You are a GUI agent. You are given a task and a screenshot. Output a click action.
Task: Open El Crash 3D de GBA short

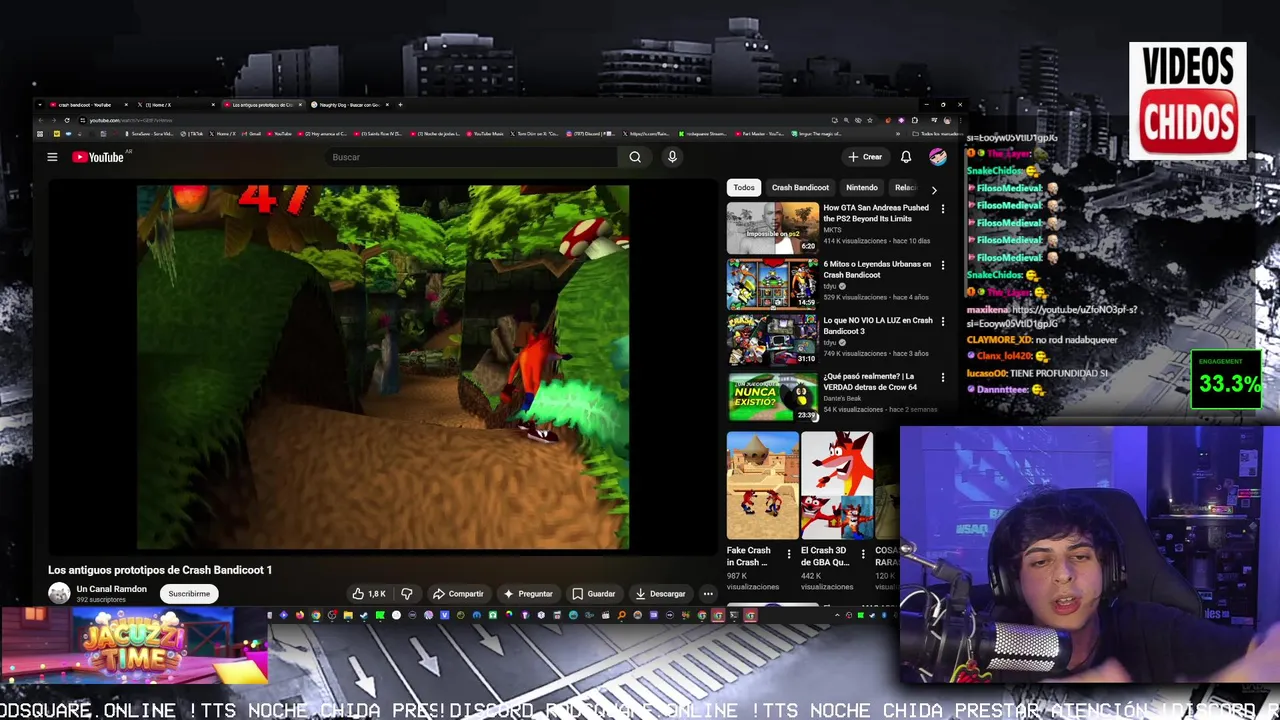pyautogui.click(x=837, y=486)
